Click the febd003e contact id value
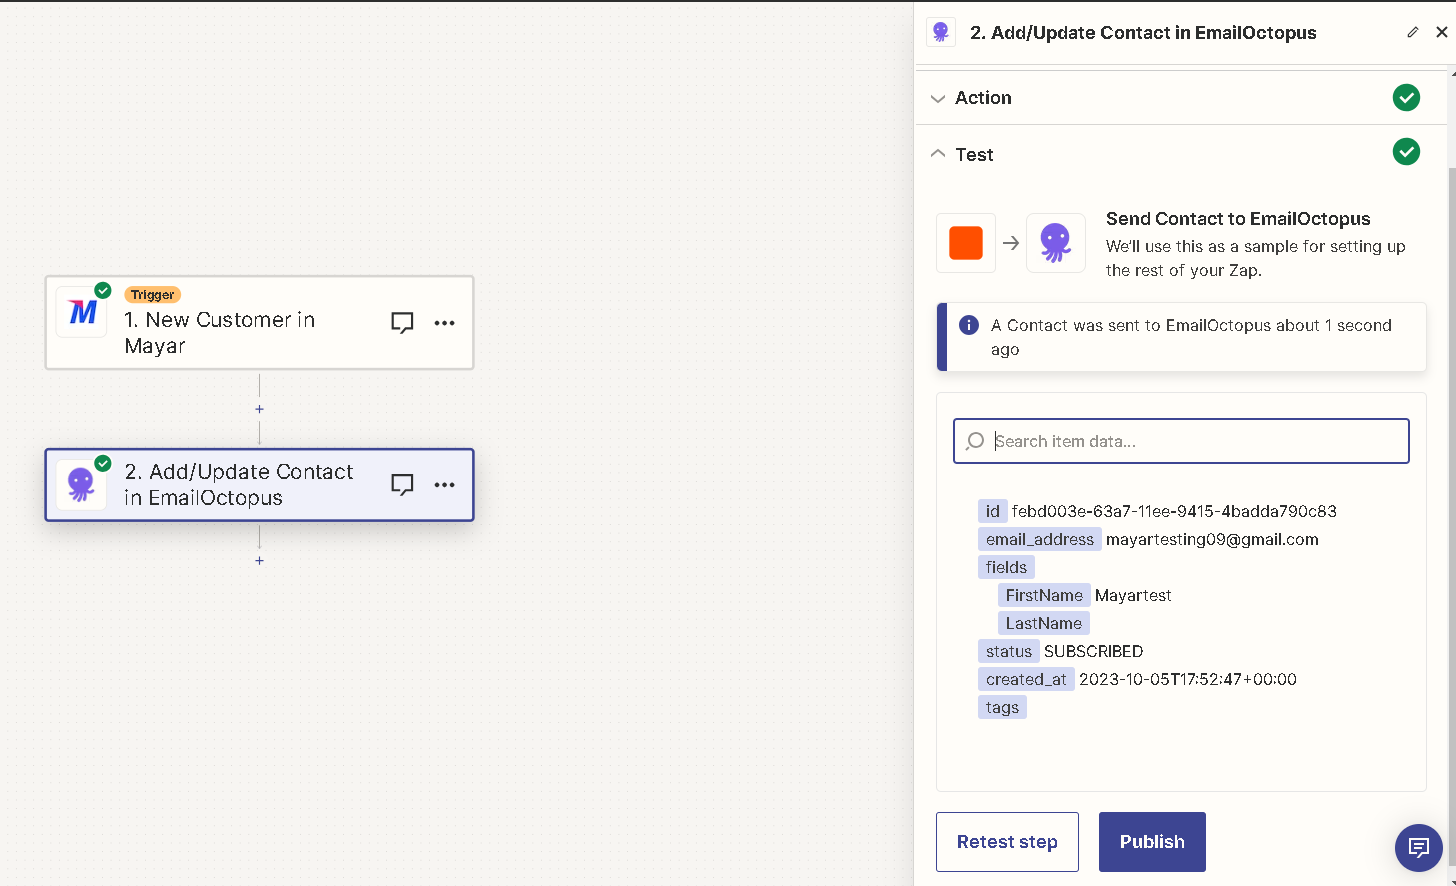 tap(1174, 511)
